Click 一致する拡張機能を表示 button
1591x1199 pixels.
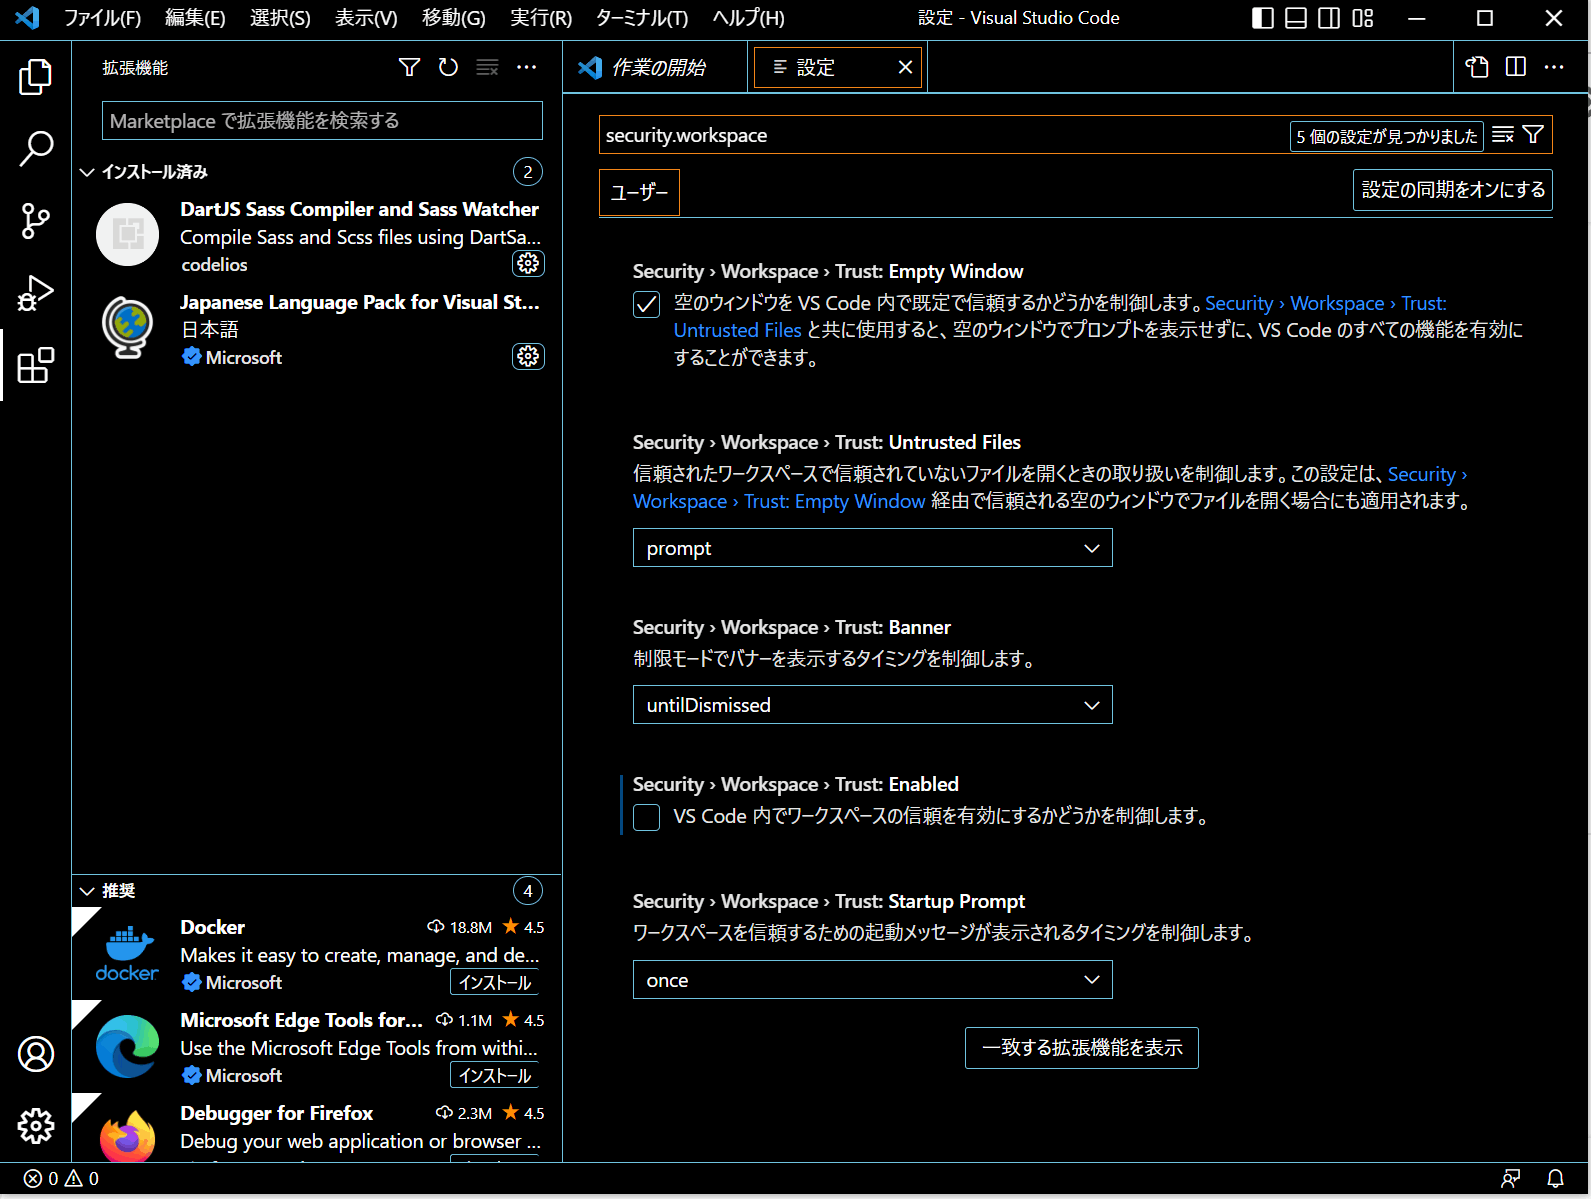coord(1082,1048)
